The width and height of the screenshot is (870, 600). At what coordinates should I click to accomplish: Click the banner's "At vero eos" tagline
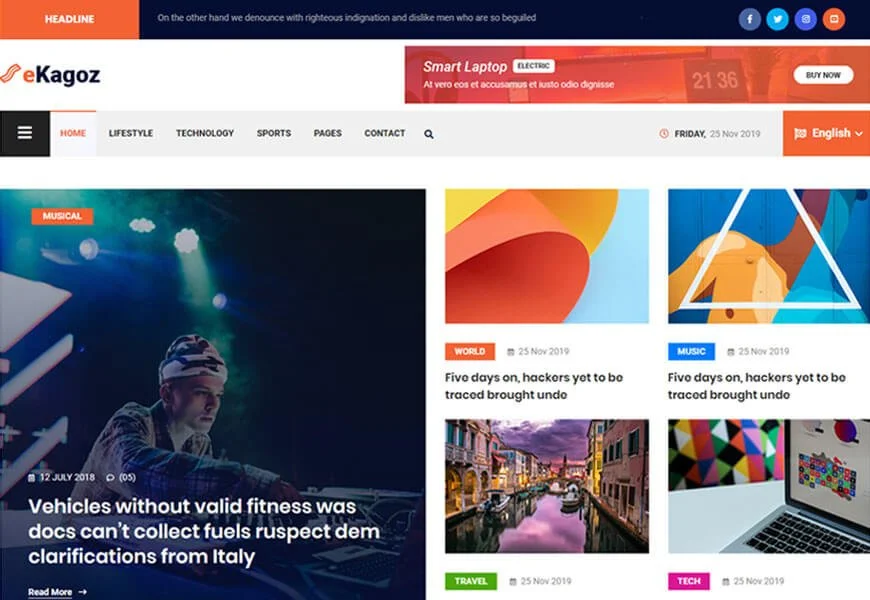[519, 84]
